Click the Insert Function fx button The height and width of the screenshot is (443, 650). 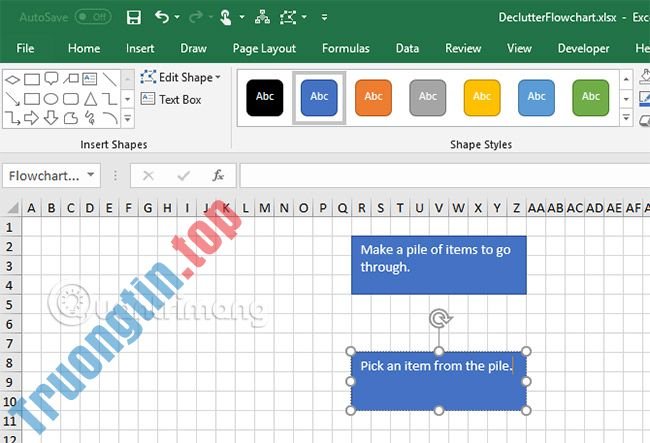click(218, 176)
